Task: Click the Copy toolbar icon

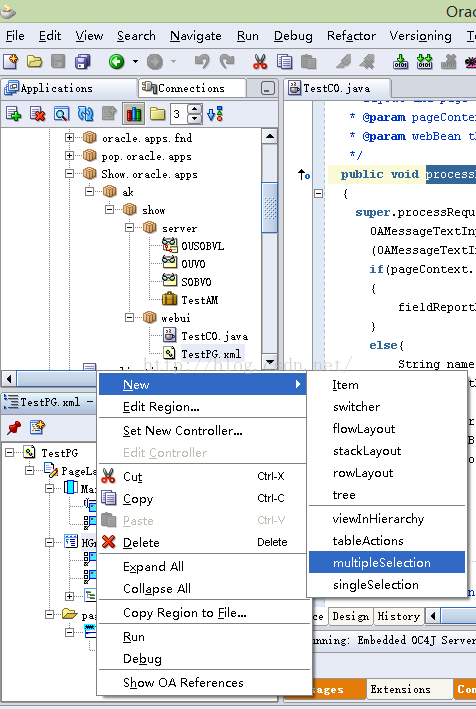Action: (284, 61)
